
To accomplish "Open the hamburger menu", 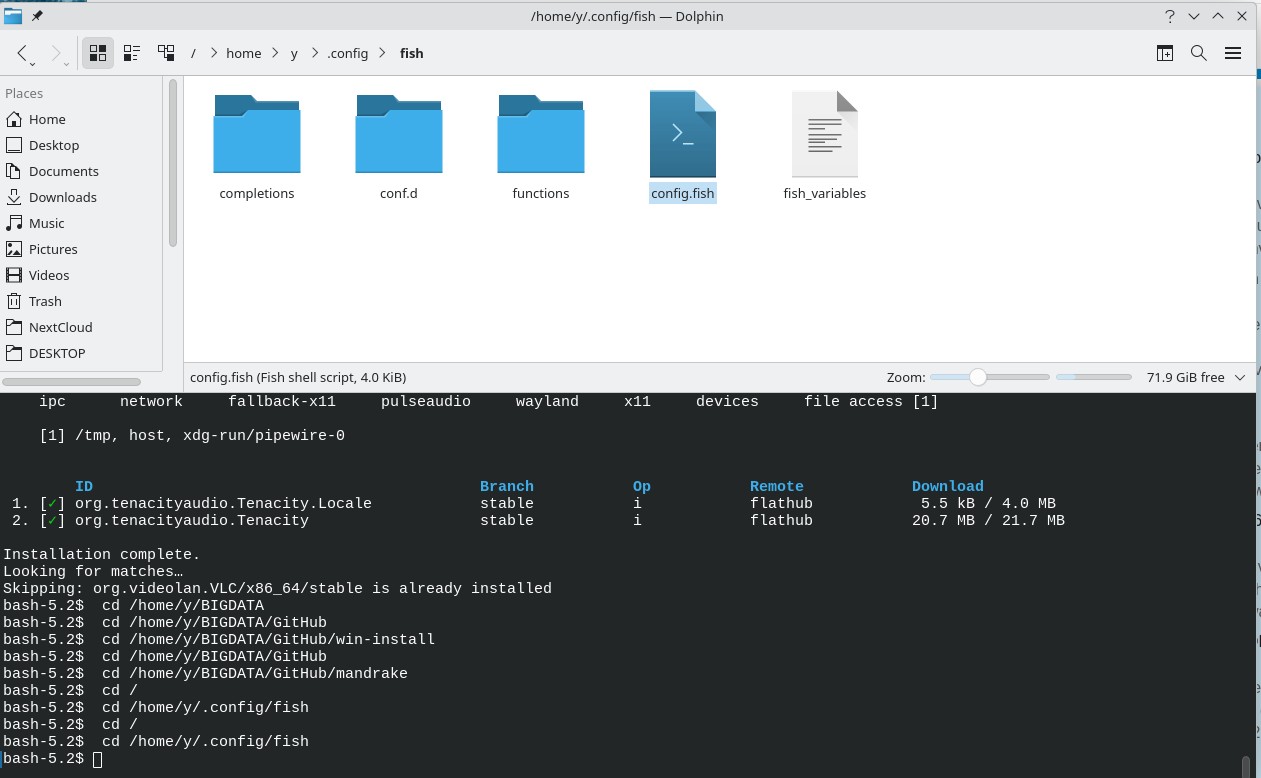I will pos(1232,53).
